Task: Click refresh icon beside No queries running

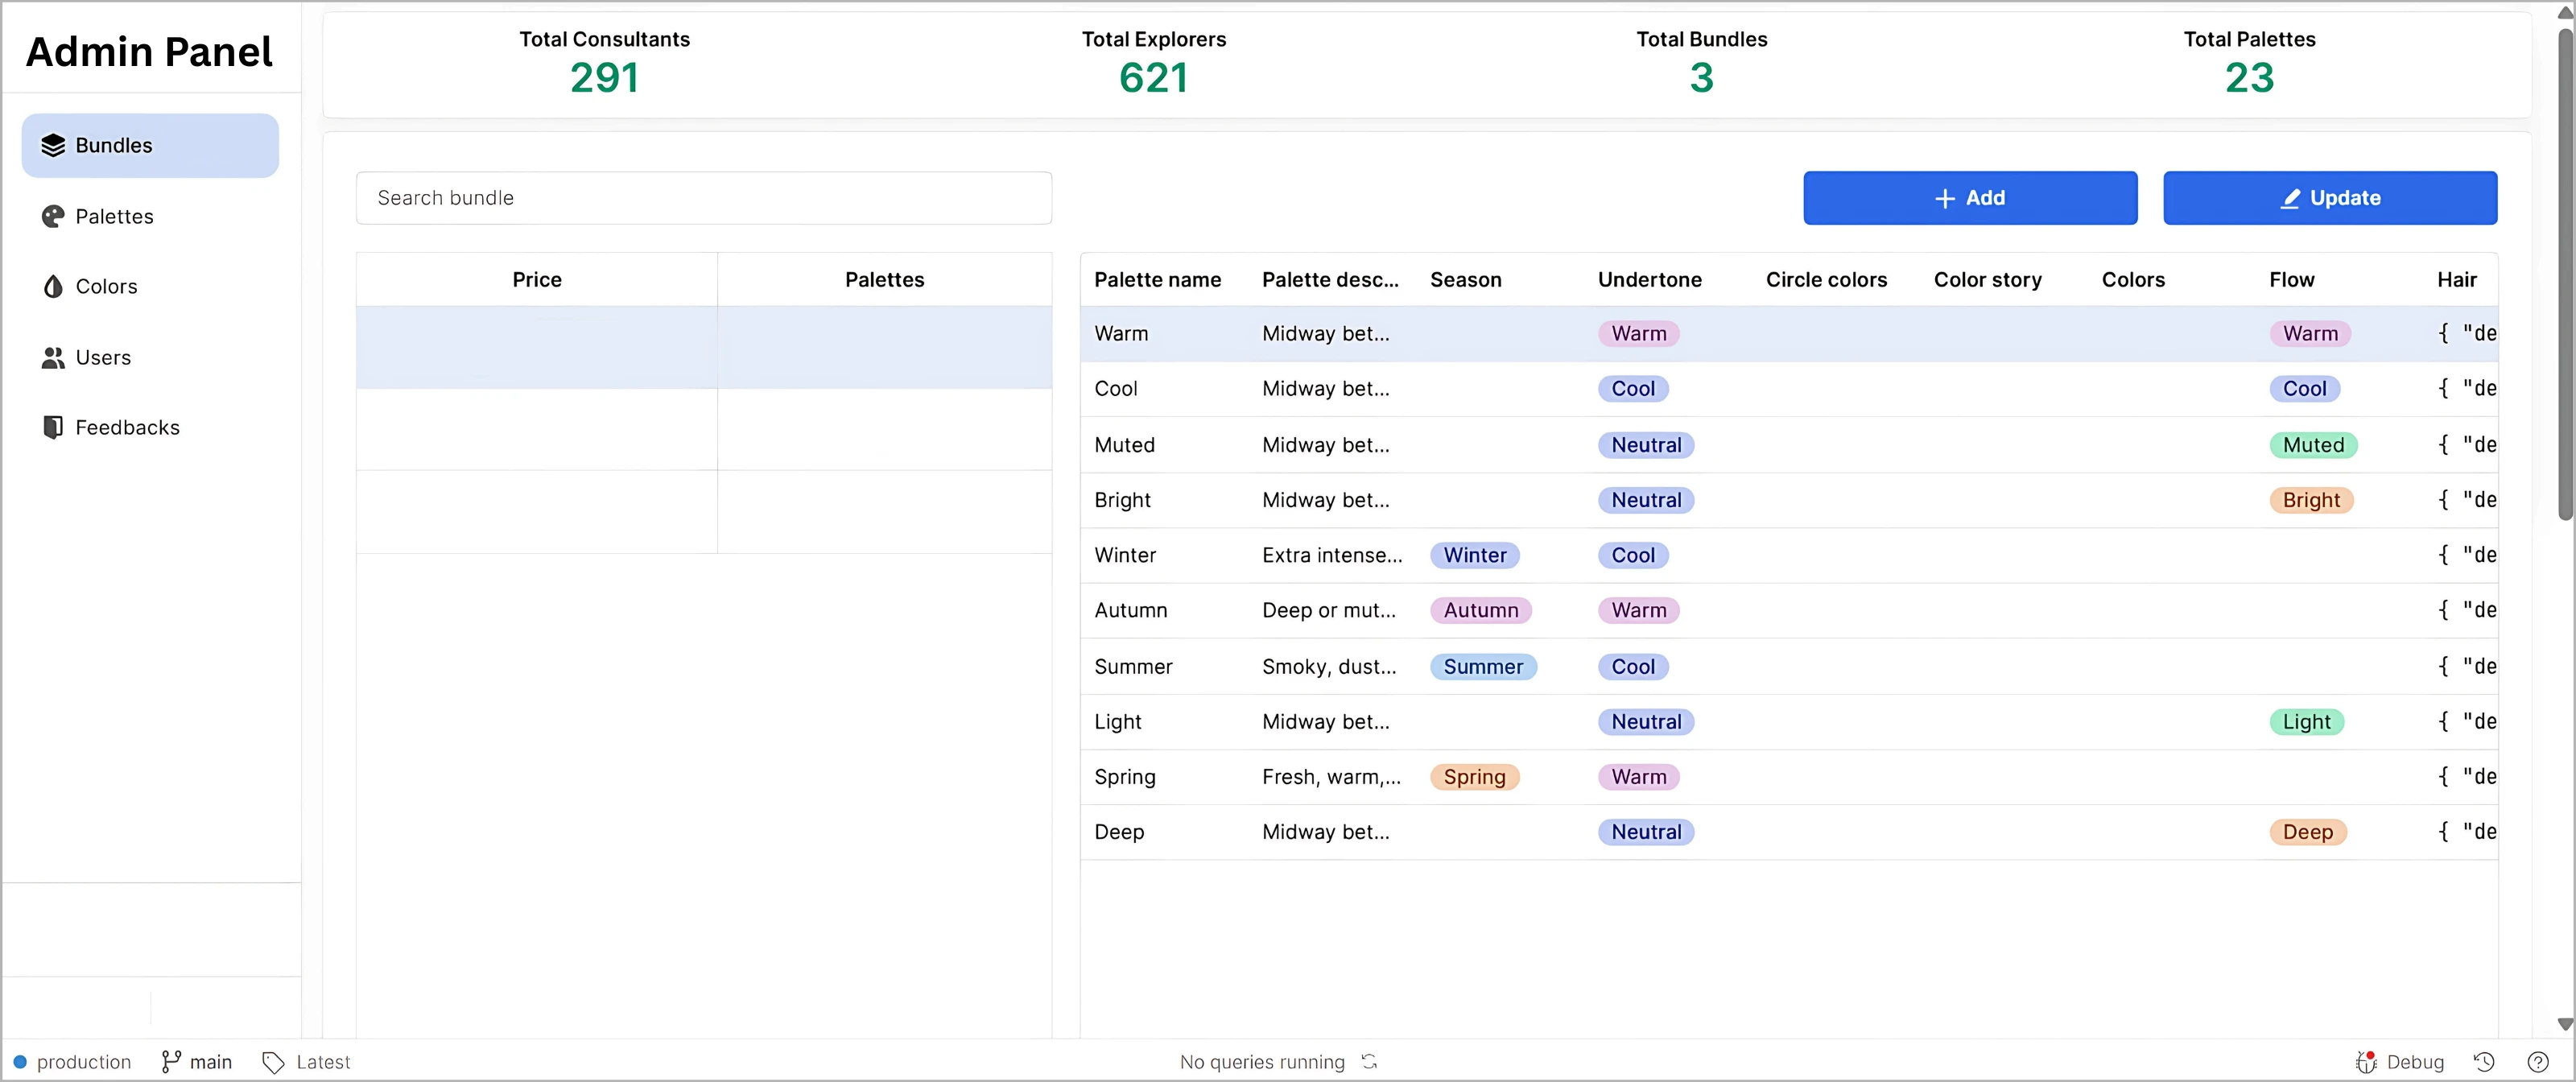Action: 1370,1062
